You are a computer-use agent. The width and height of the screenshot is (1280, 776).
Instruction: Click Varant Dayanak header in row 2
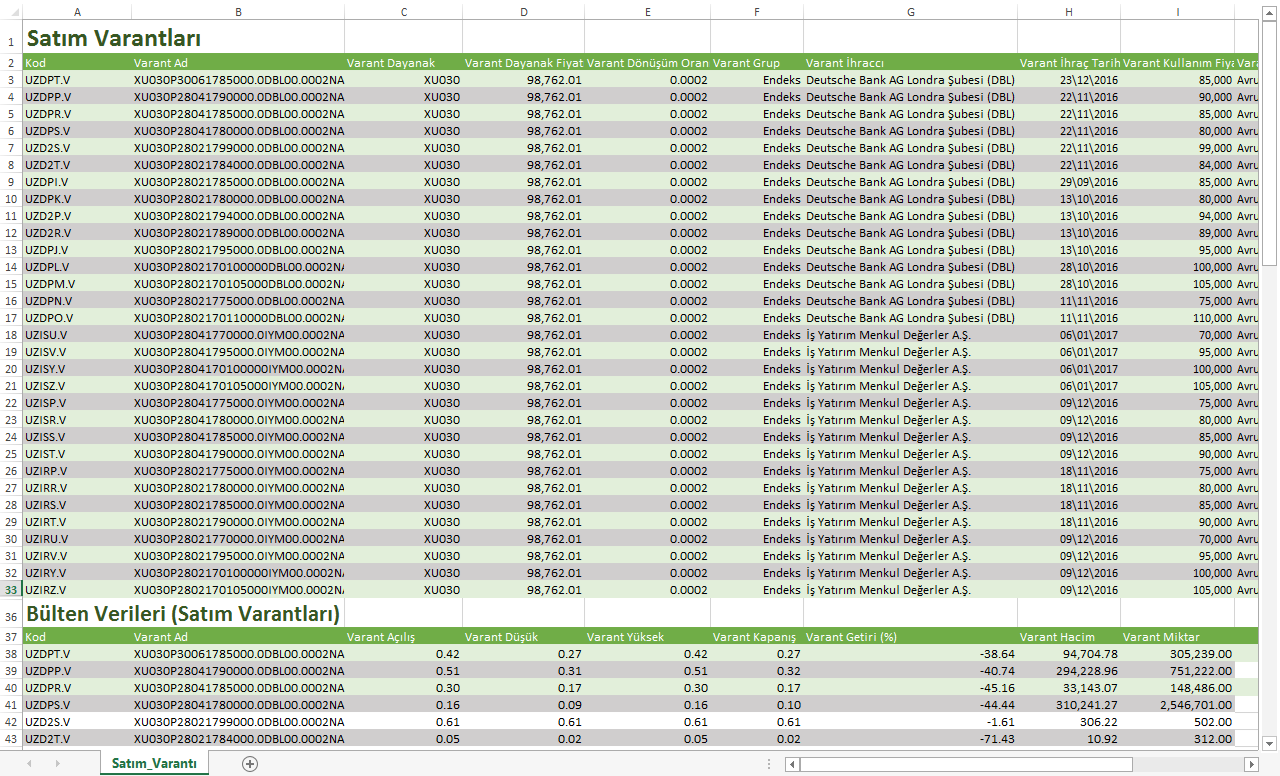(403, 62)
